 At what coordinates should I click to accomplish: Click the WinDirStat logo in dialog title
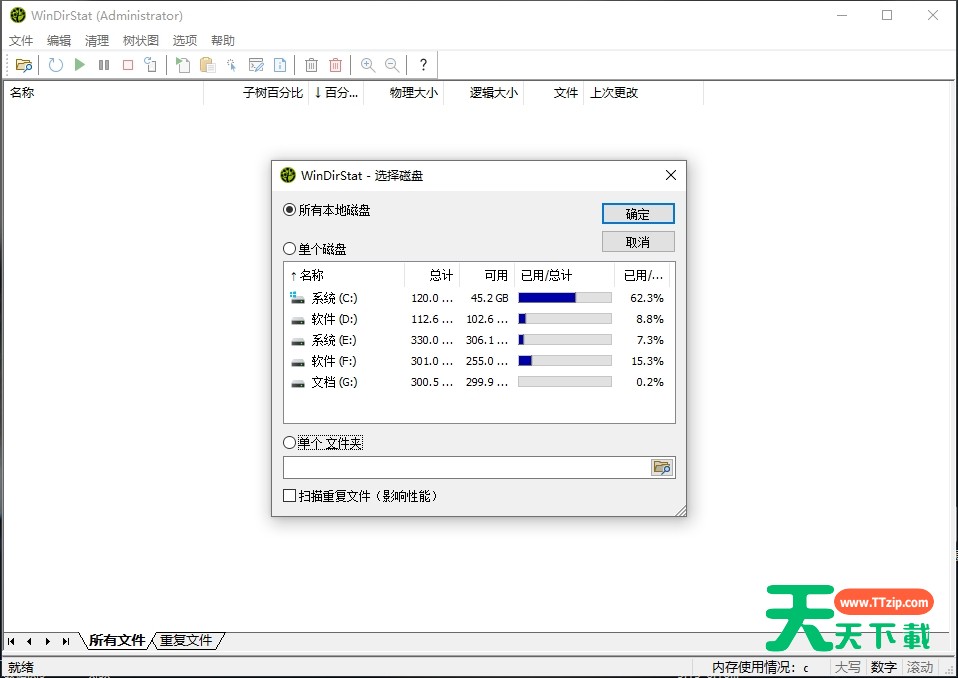coord(288,175)
